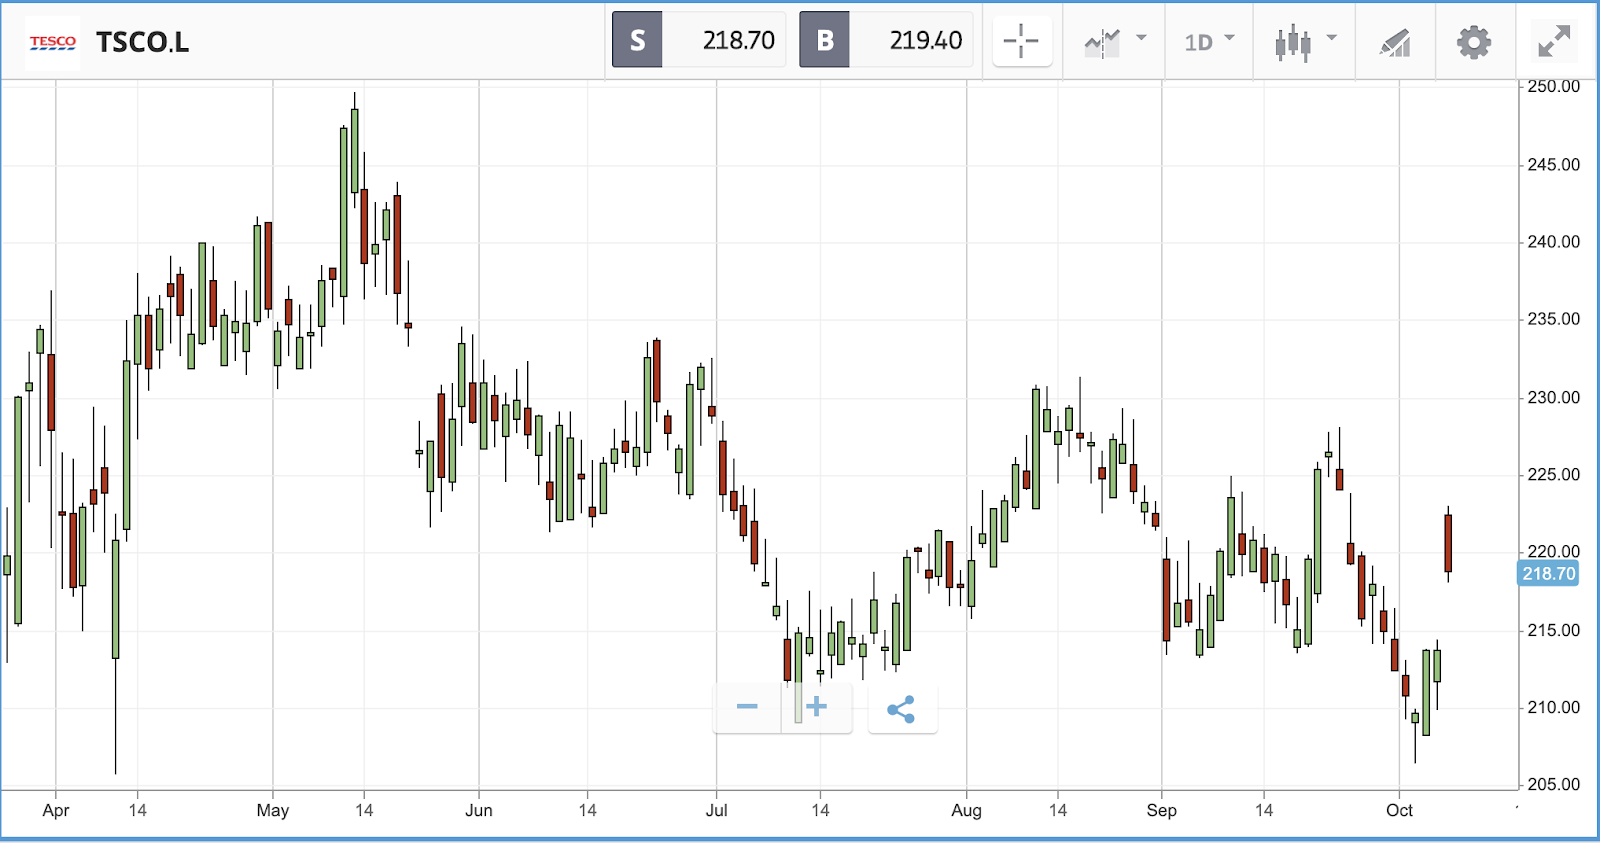1600x843 pixels.
Task: Open the compare/studies chart icon
Action: tap(1102, 42)
